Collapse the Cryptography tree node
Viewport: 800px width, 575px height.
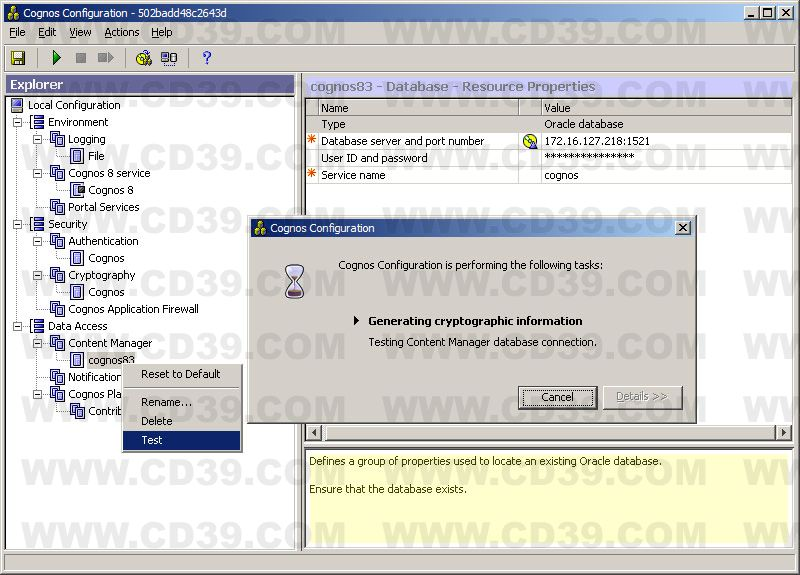coord(37,276)
